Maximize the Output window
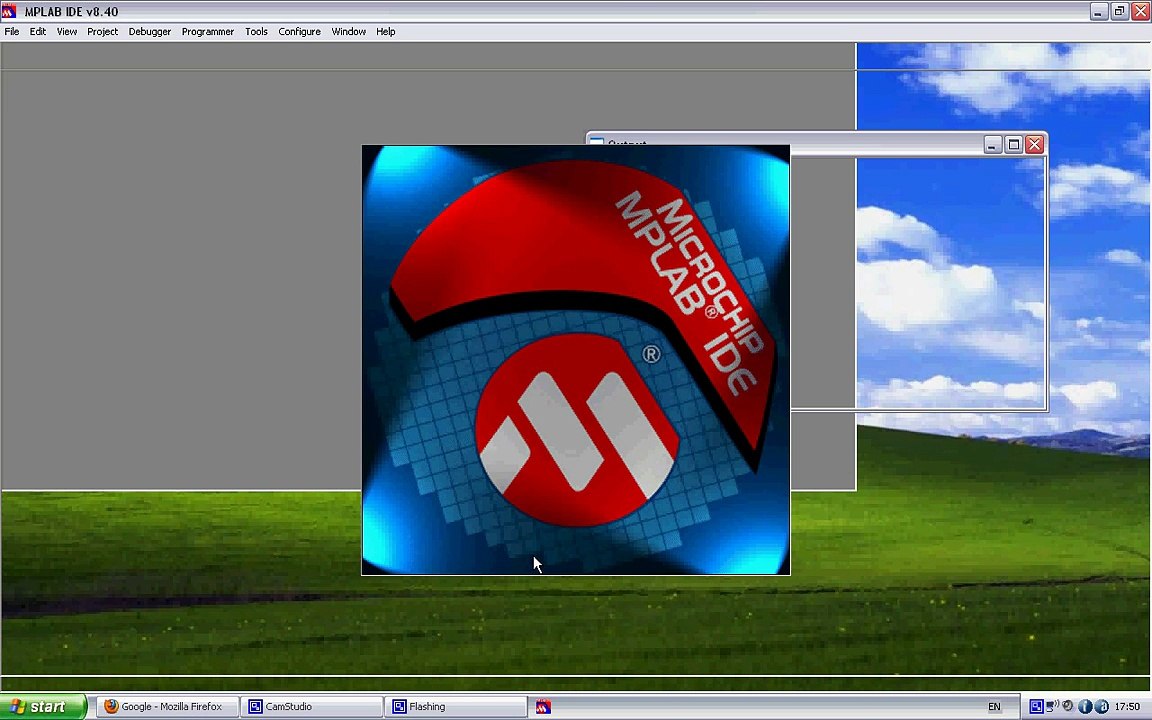Screen dimensions: 1152x720 pyautogui.click(x=1014, y=145)
